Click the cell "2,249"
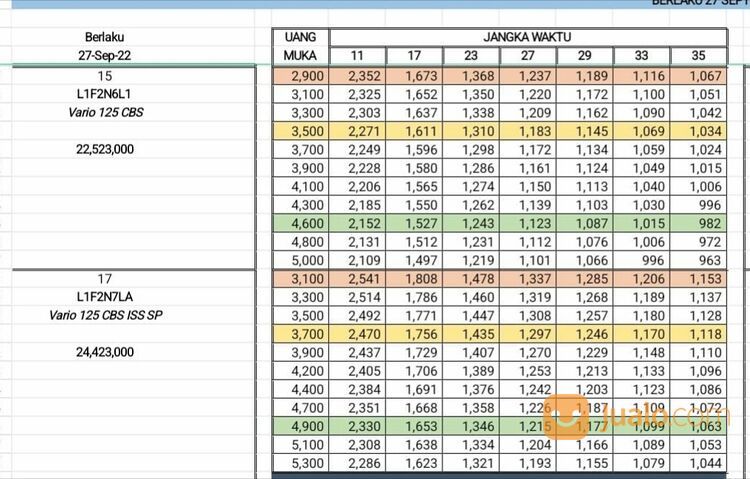This screenshot has height=479, width=750. tap(357, 150)
